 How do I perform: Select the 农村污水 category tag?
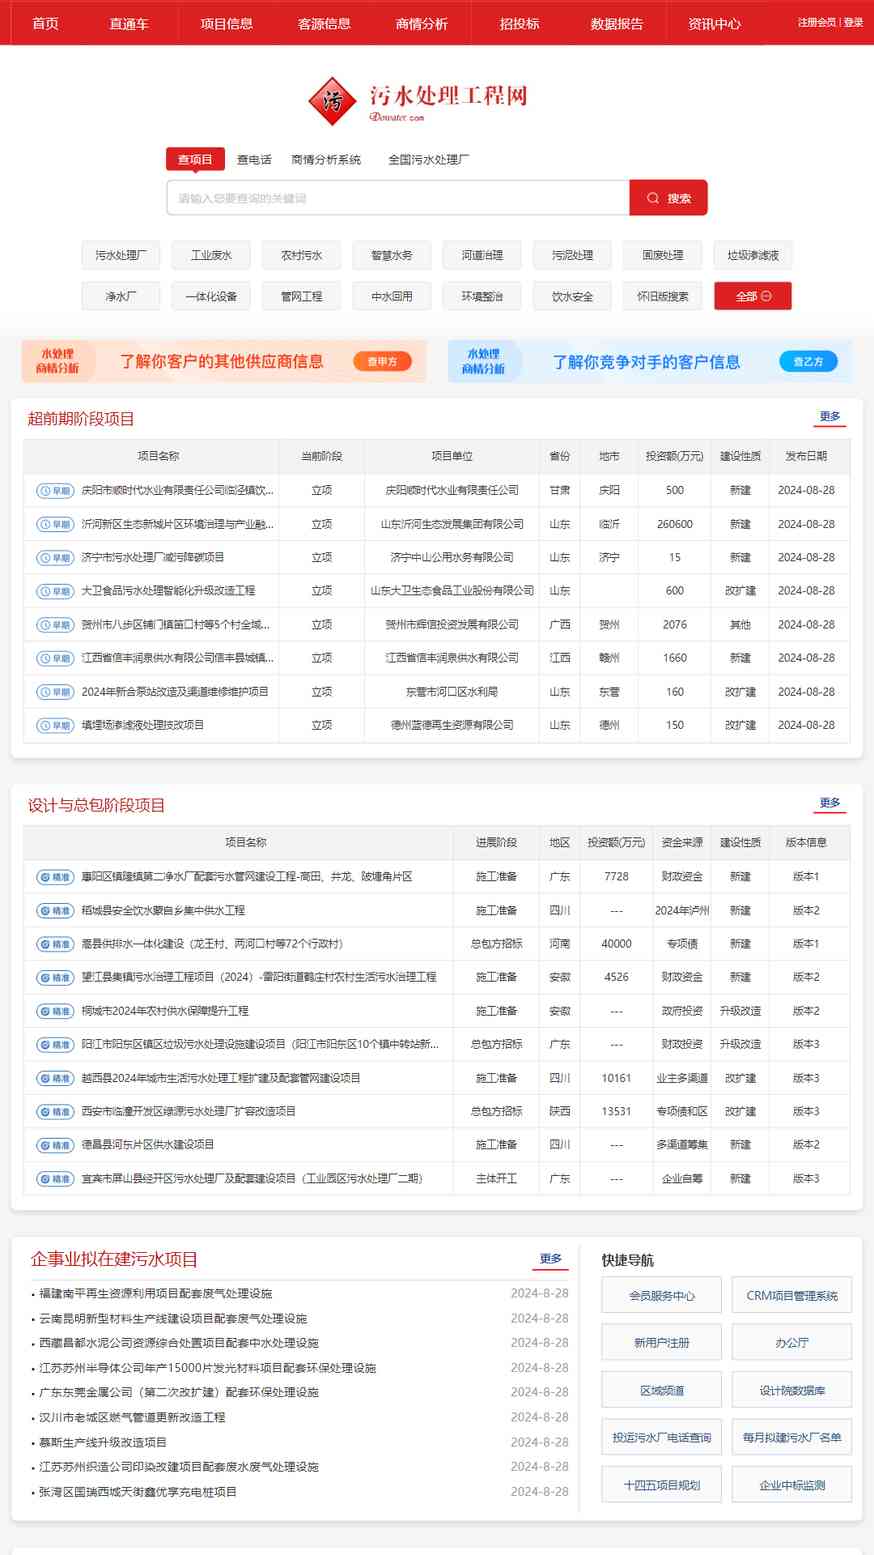click(301, 255)
